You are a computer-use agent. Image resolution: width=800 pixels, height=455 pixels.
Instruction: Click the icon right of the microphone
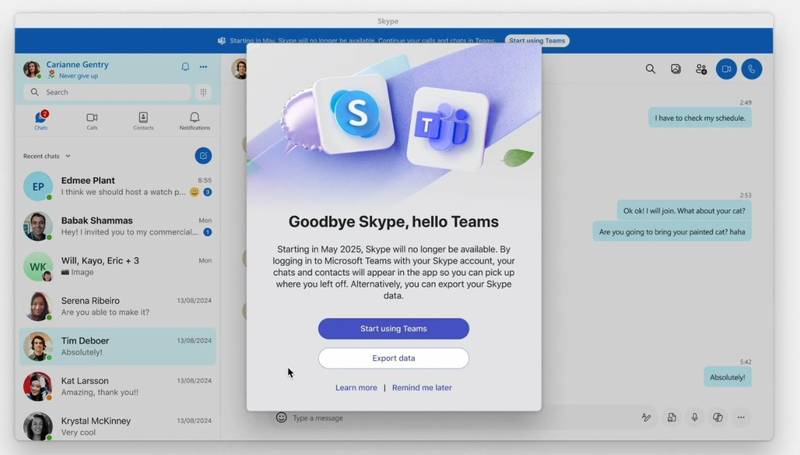tap(717, 417)
